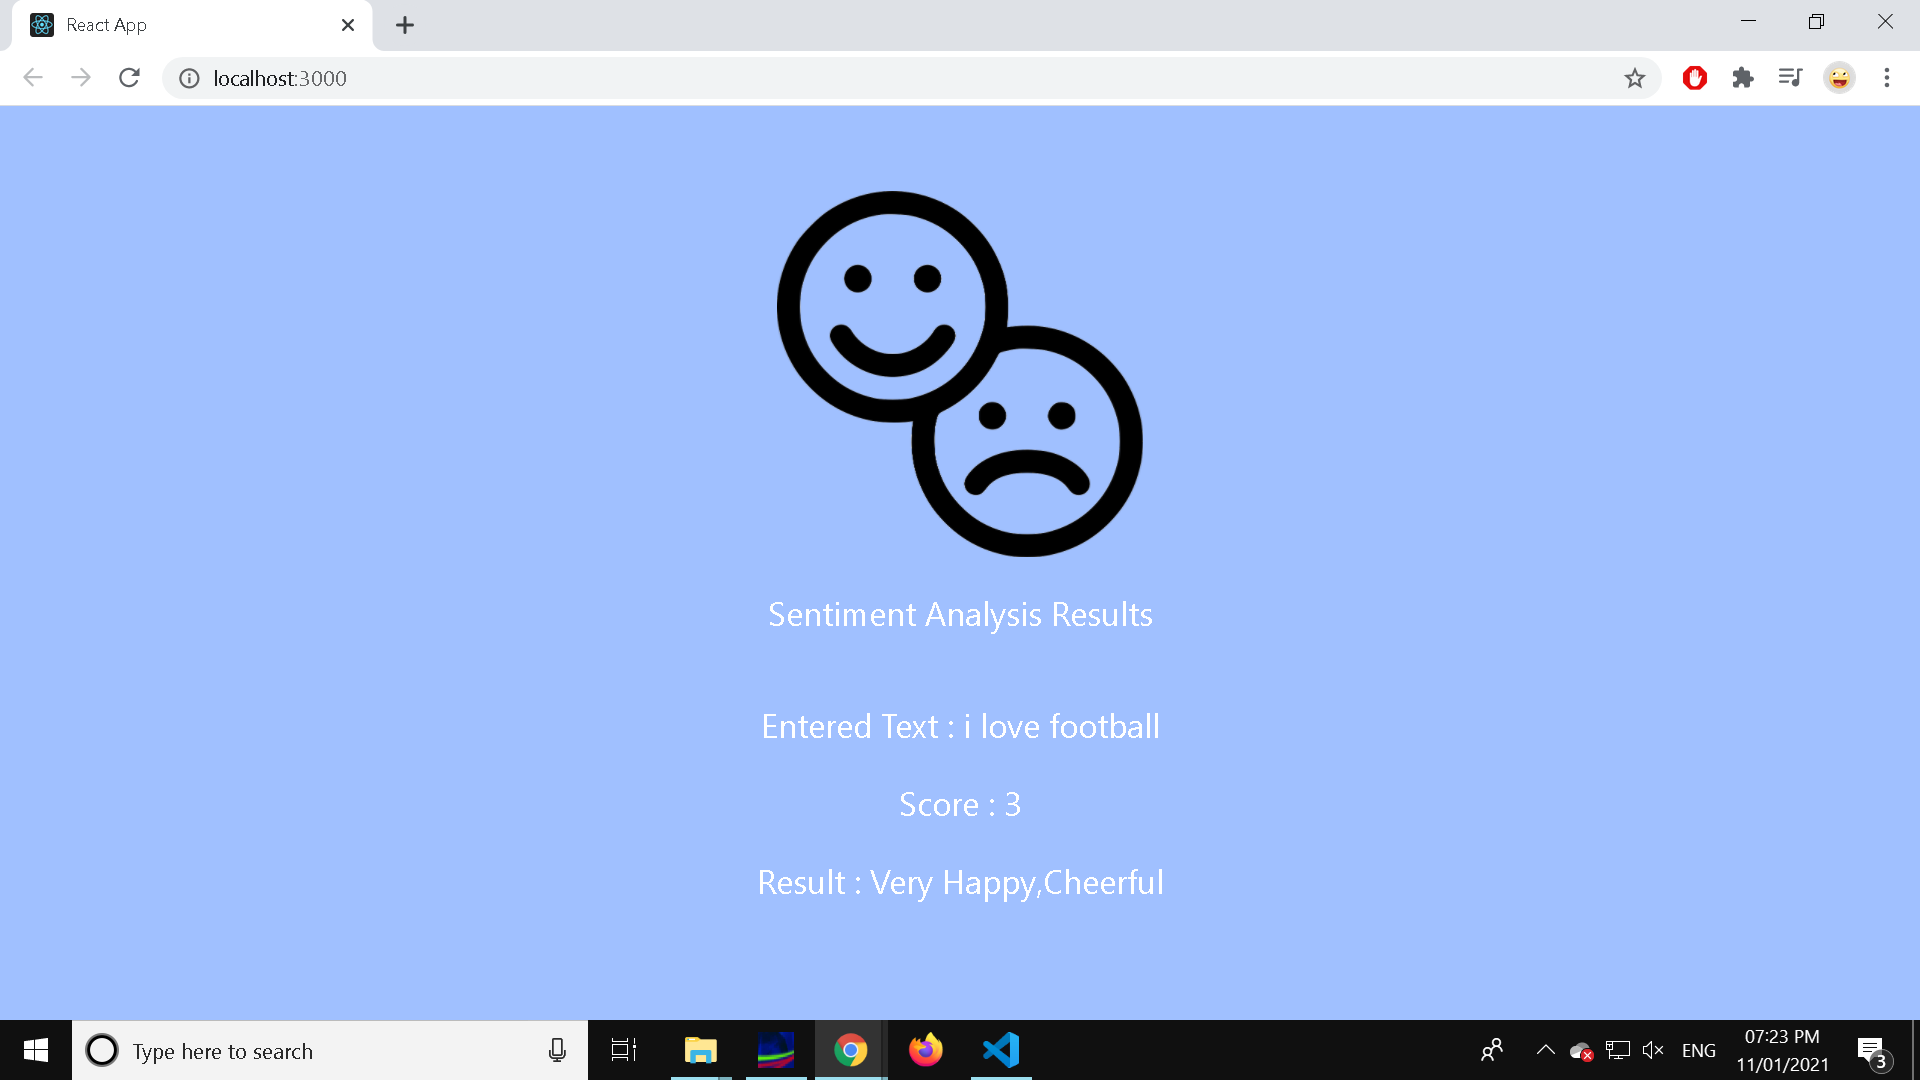
Task: Click the browser reload button
Action: click(129, 78)
